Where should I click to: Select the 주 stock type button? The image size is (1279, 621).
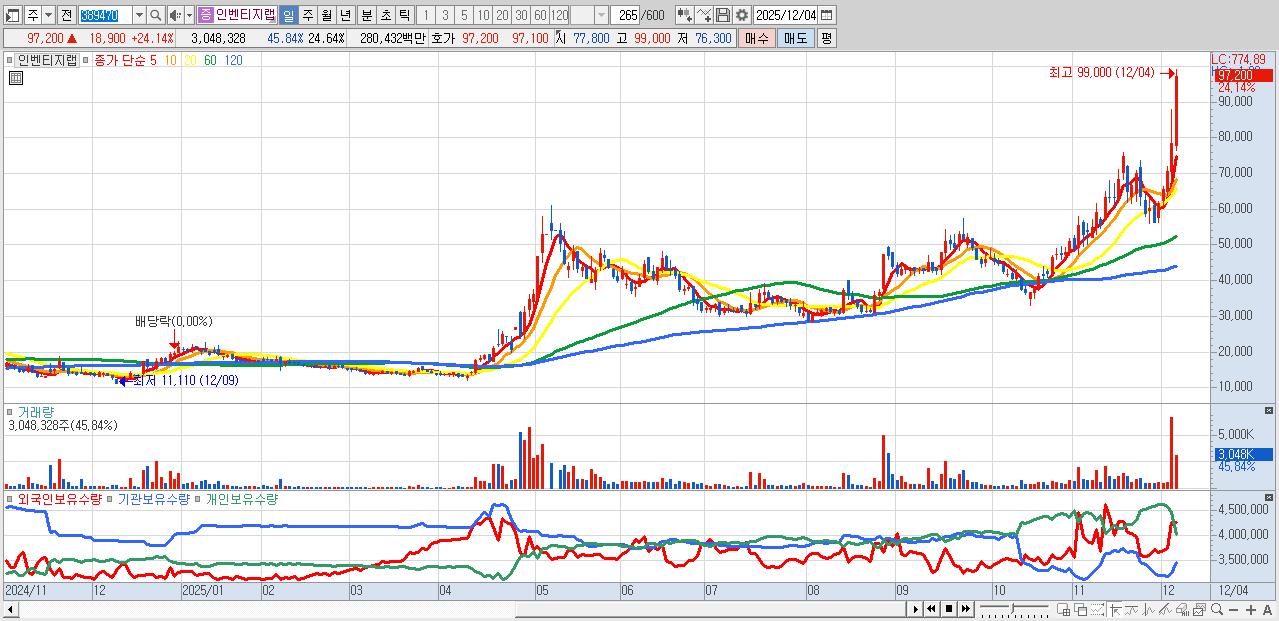(x=33, y=15)
